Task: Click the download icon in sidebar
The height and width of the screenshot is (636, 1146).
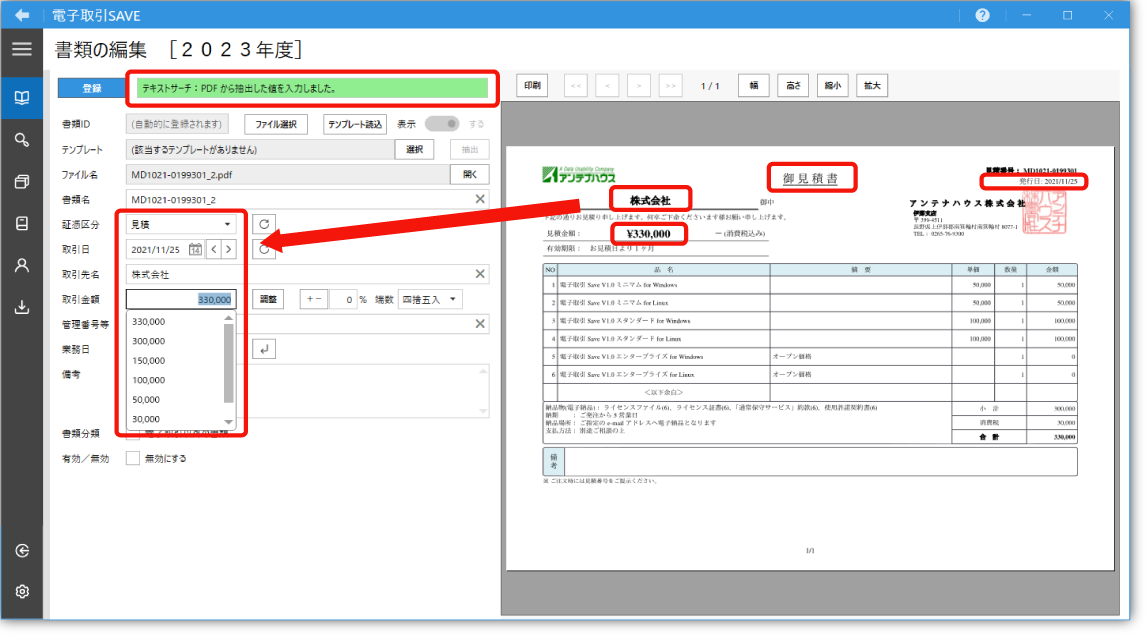Action: pyautogui.click(x=21, y=307)
